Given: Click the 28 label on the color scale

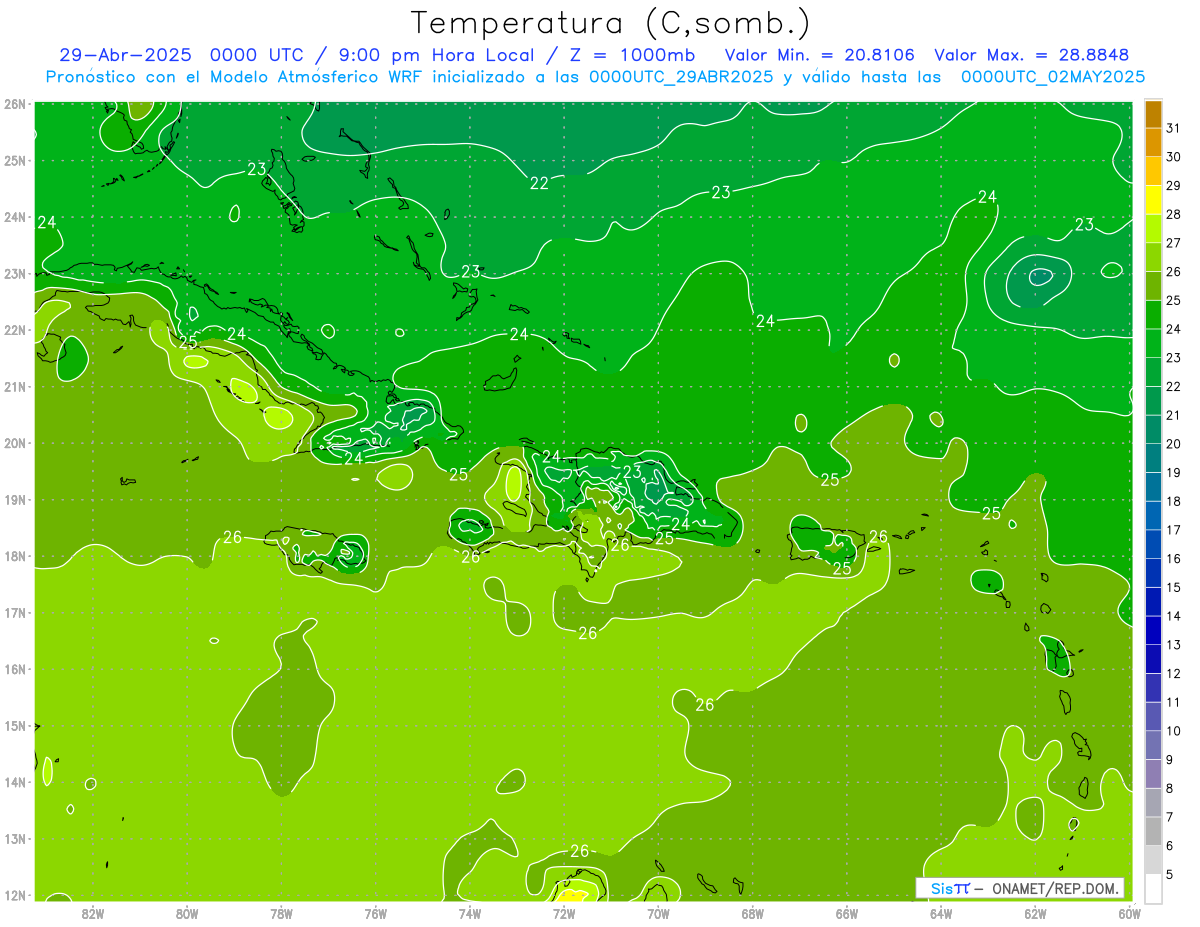Looking at the screenshot, I should pyautogui.click(x=1174, y=214).
